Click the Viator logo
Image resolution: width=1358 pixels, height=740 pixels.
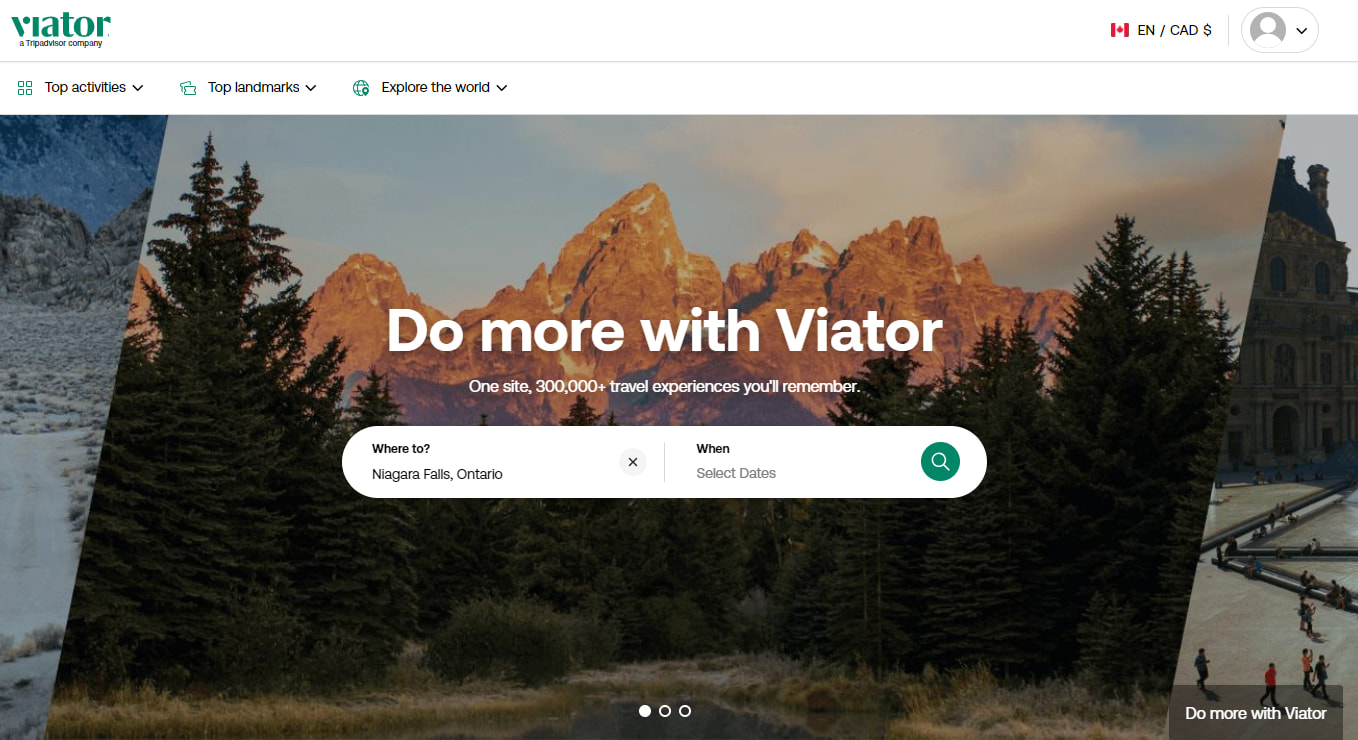[60, 24]
